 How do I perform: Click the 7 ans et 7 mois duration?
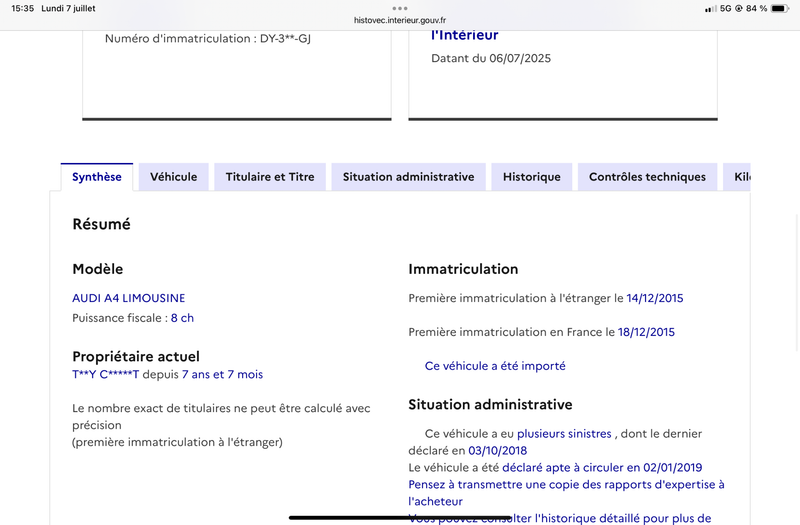point(222,374)
